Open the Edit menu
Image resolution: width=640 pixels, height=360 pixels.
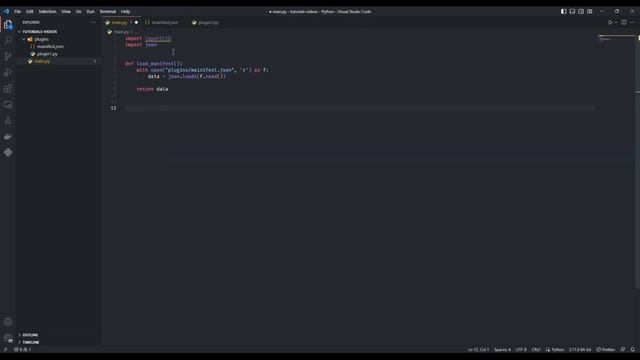point(29,11)
